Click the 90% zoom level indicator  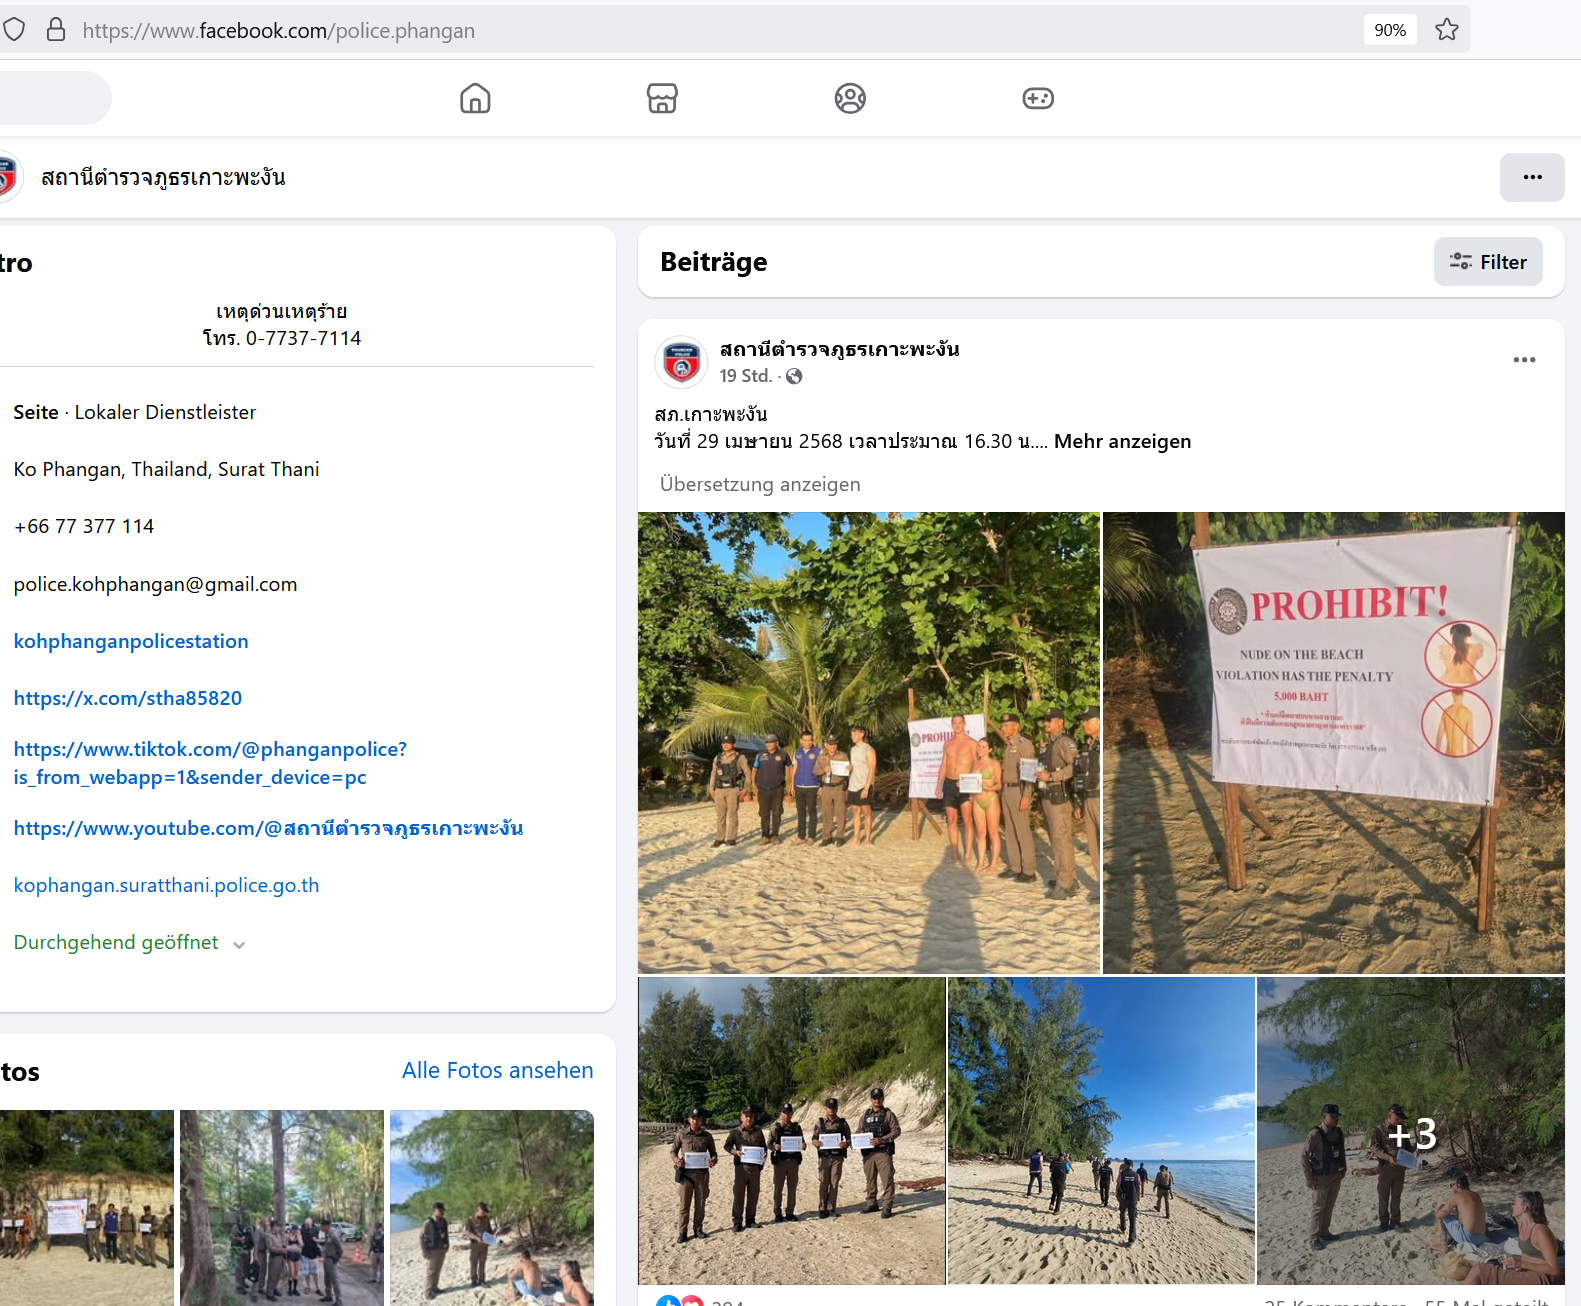[x=1389, y=30]
